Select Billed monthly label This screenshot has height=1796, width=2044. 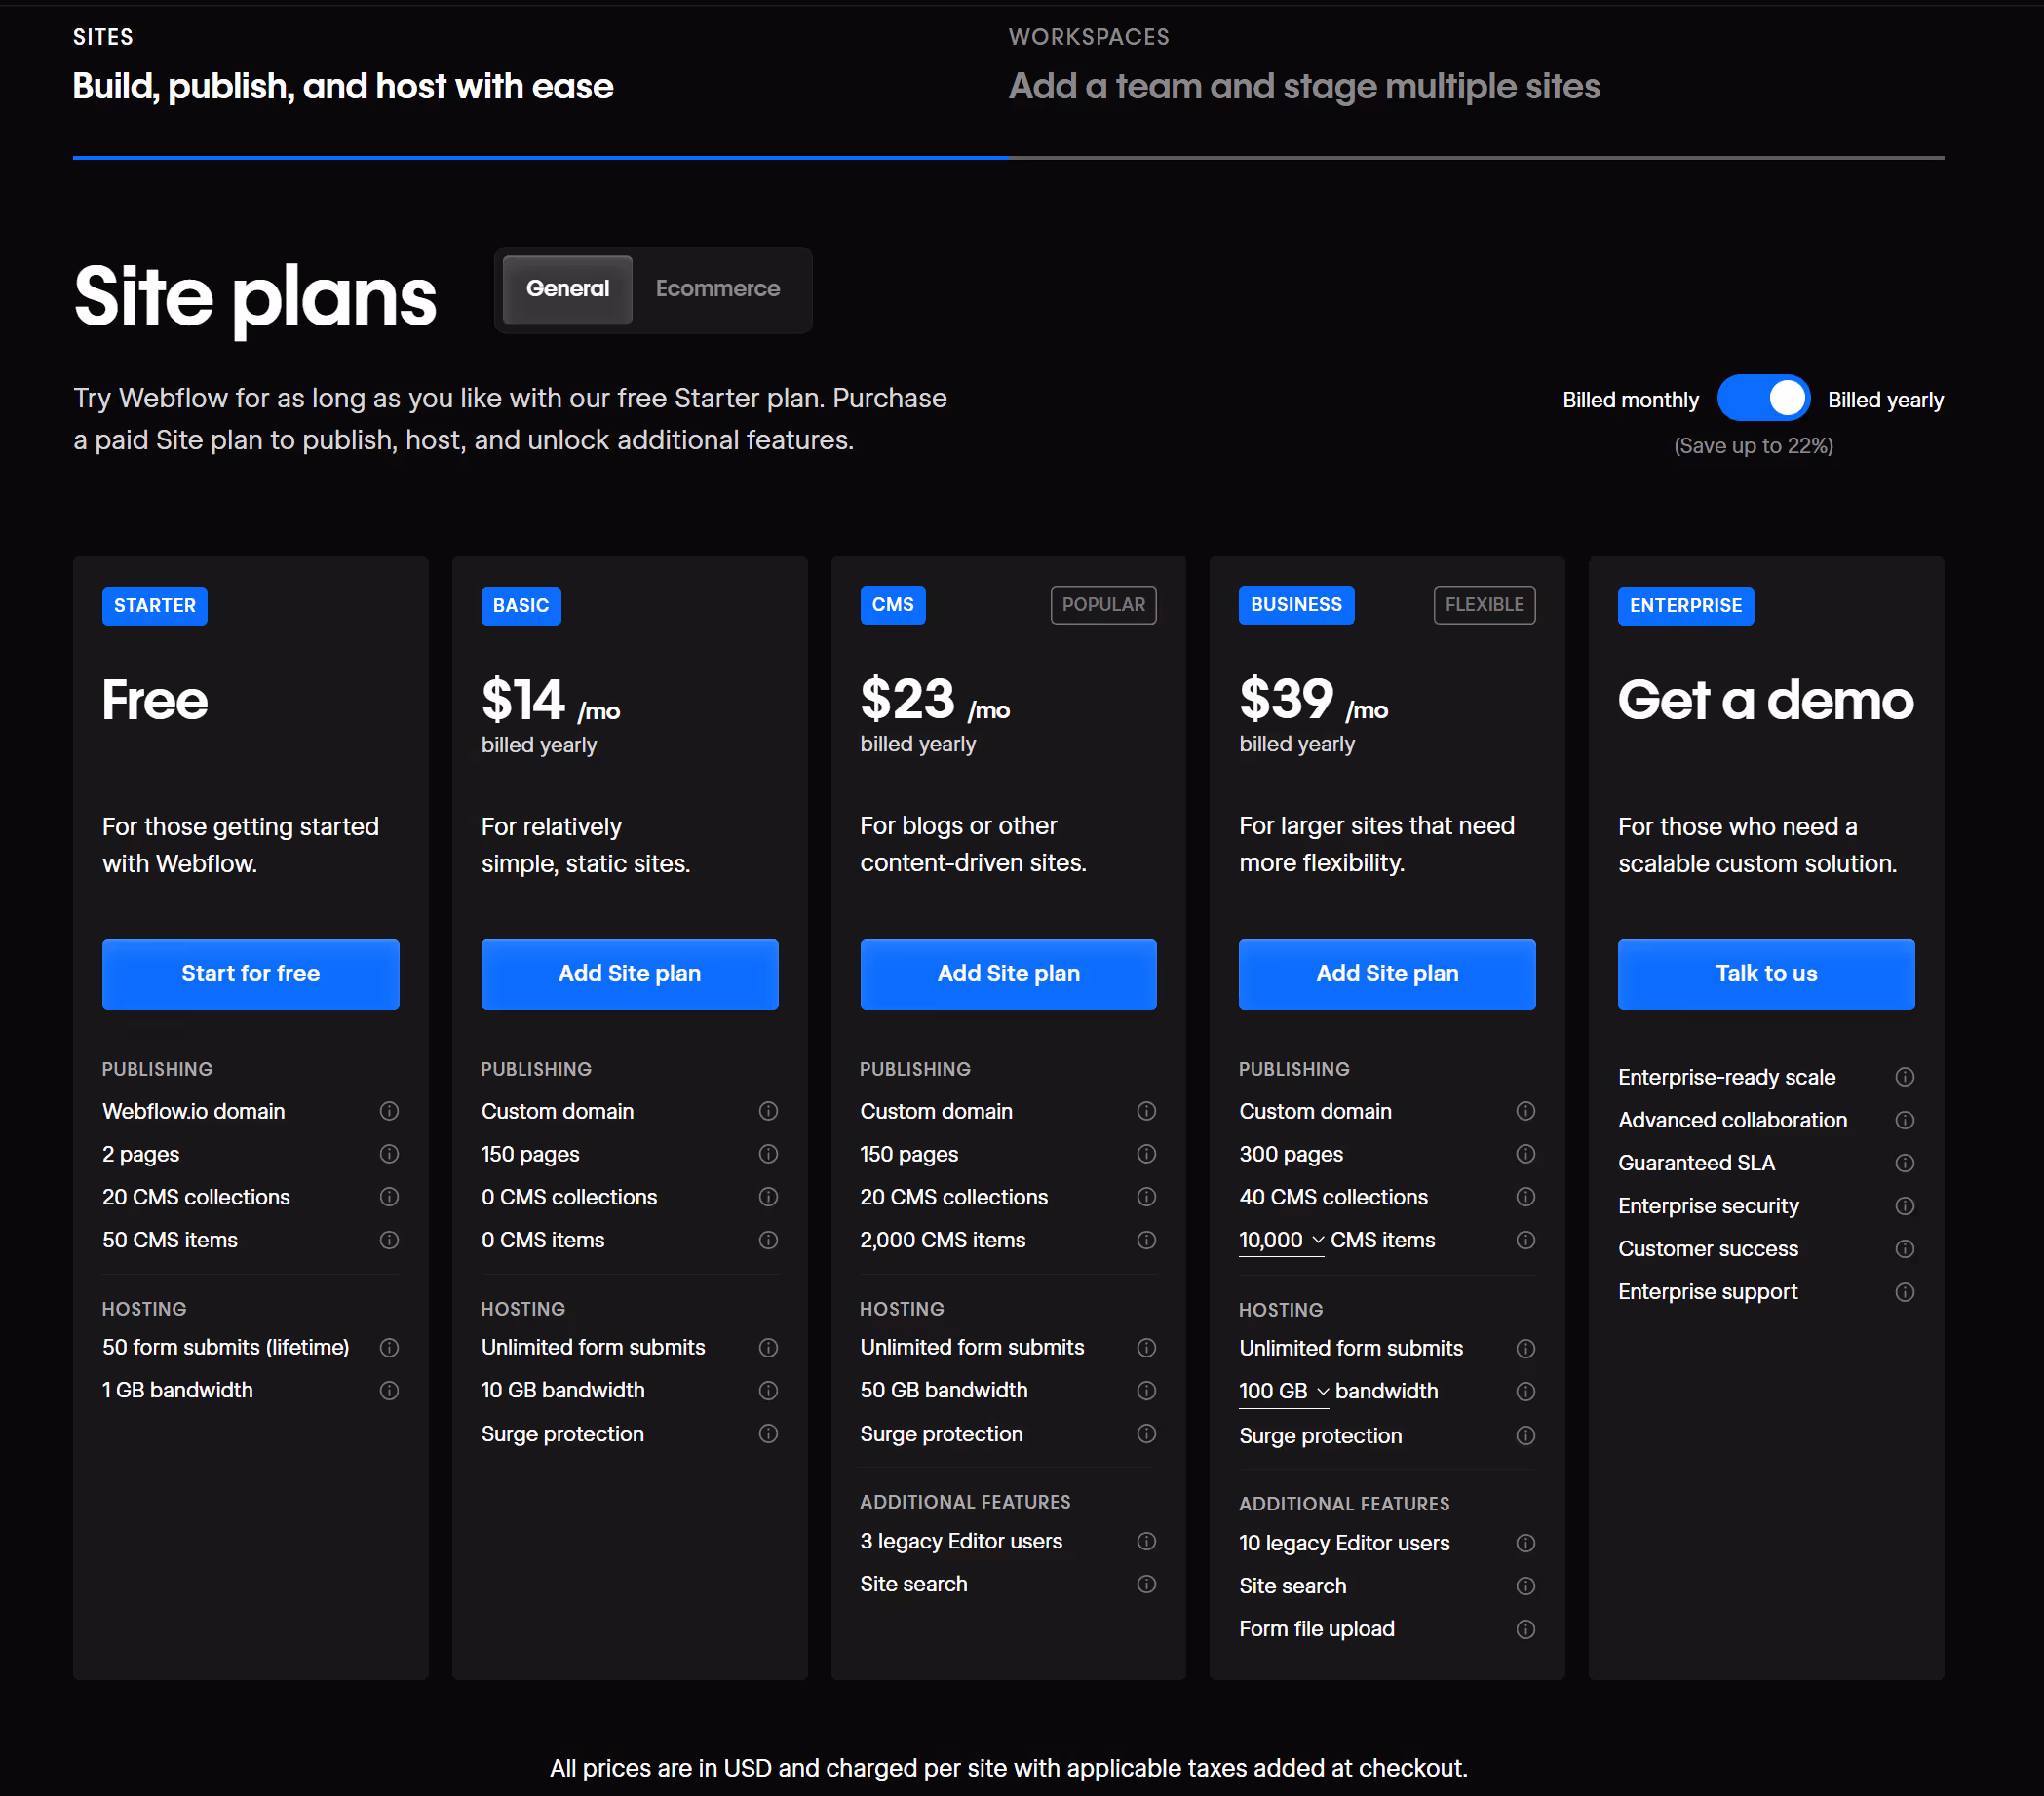1630,400
